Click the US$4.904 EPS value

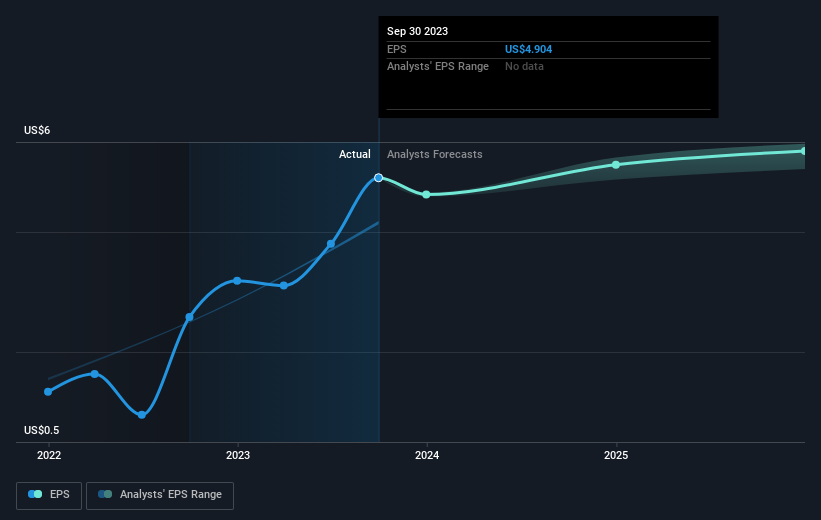(x=528, y=49)
